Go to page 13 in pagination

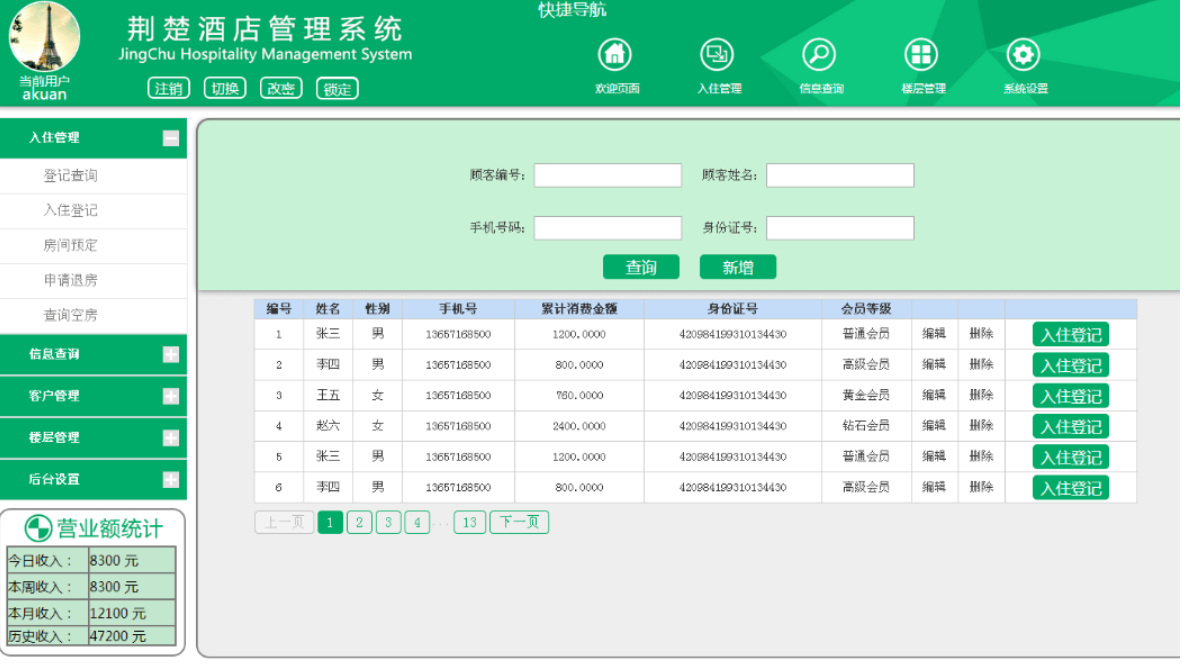click(x=469, y=523)
